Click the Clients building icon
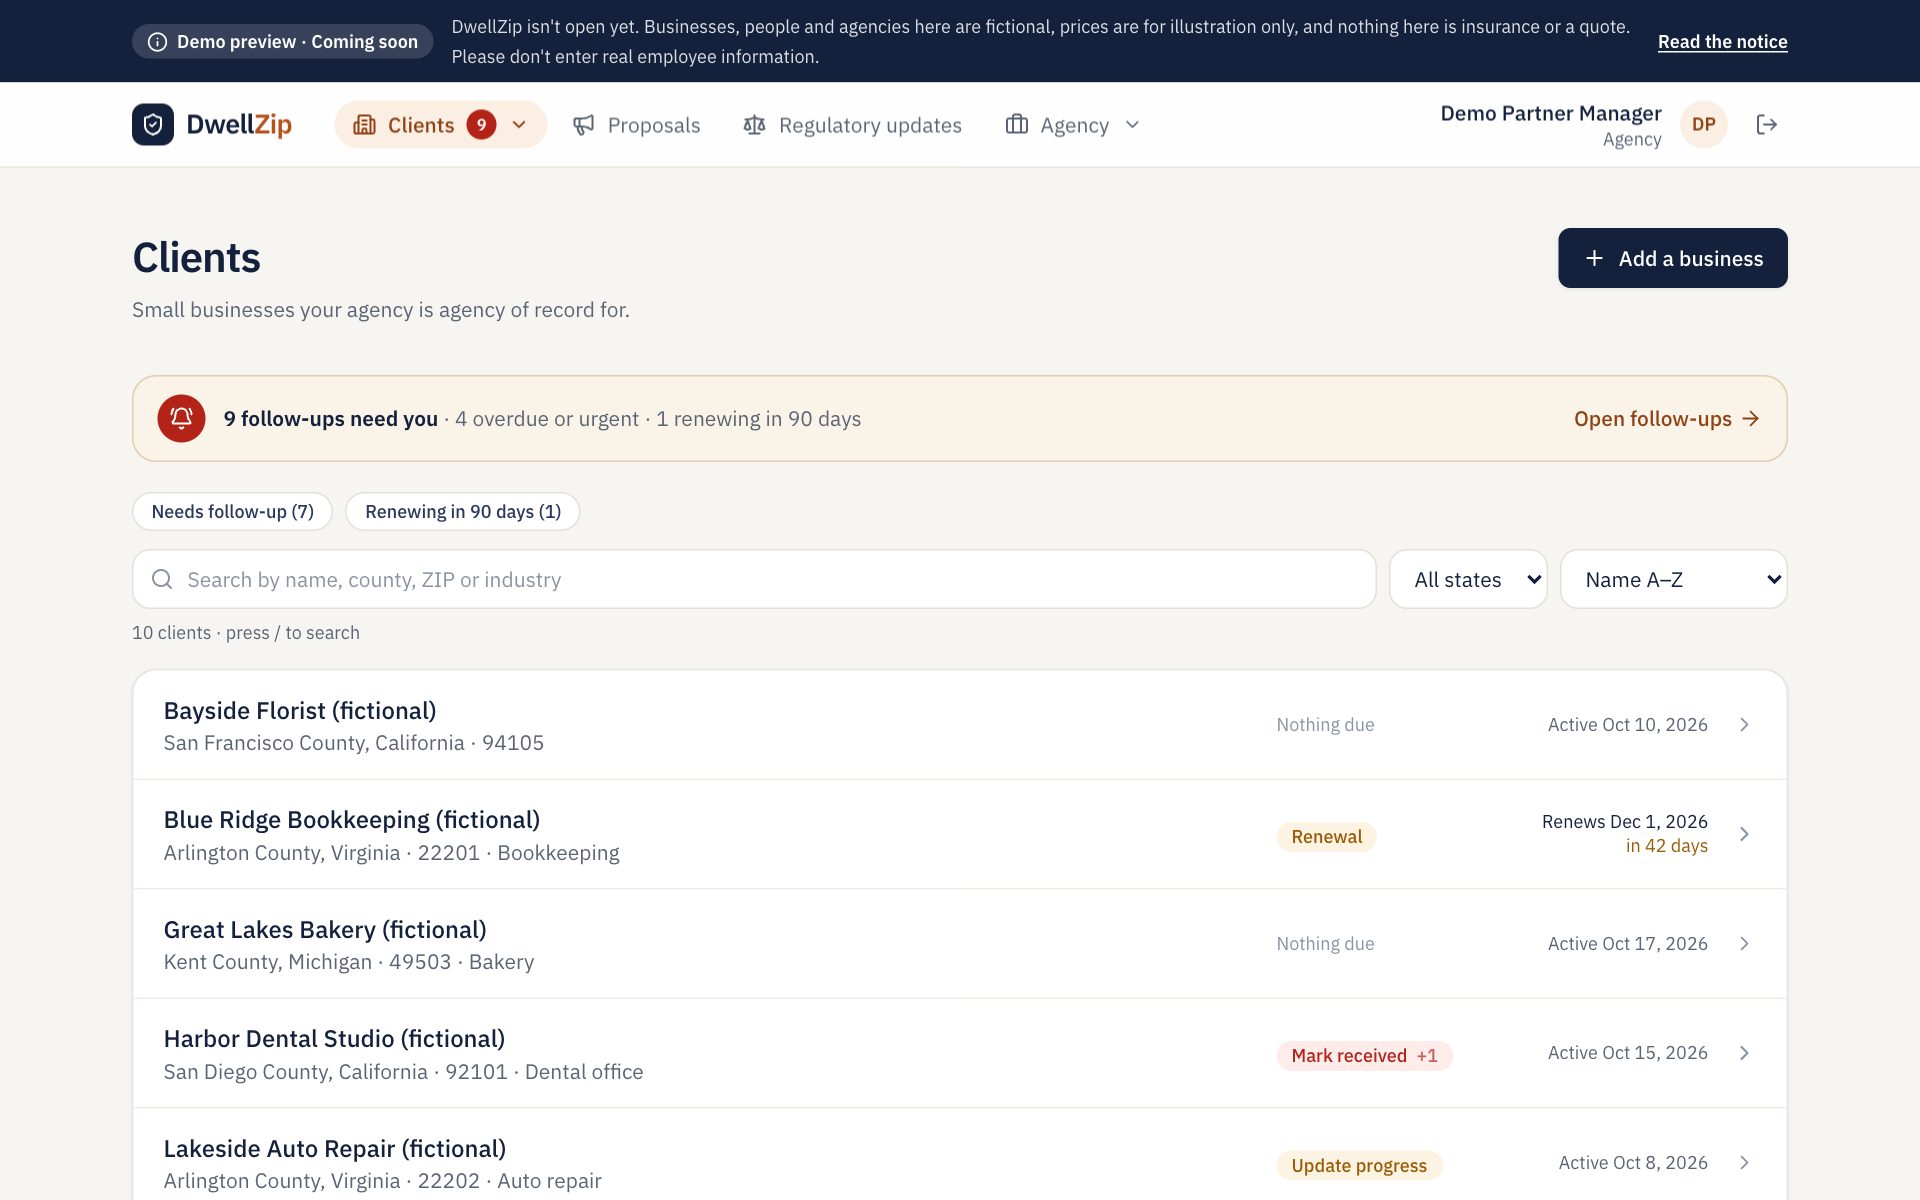The height and width of the screenshot is (1200, 1920). click(x=365, y=125)
